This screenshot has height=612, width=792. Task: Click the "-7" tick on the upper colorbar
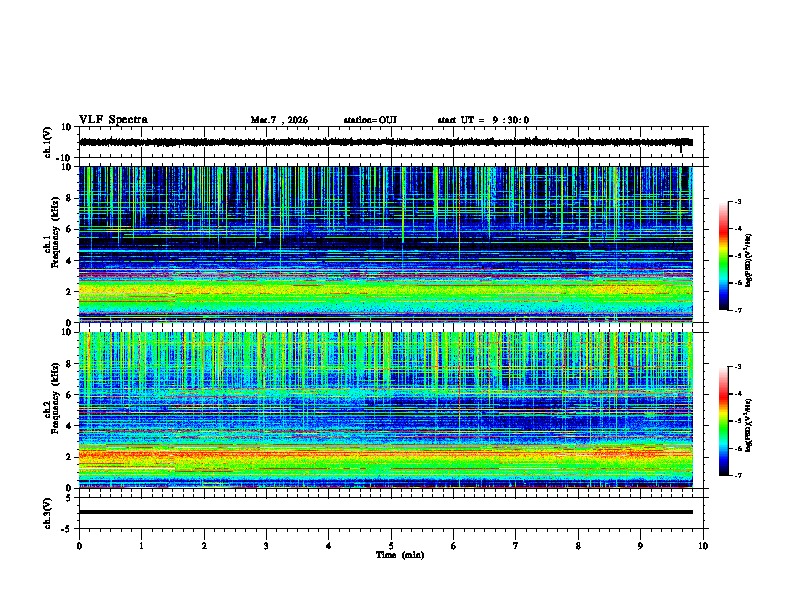tap(738, 310)
